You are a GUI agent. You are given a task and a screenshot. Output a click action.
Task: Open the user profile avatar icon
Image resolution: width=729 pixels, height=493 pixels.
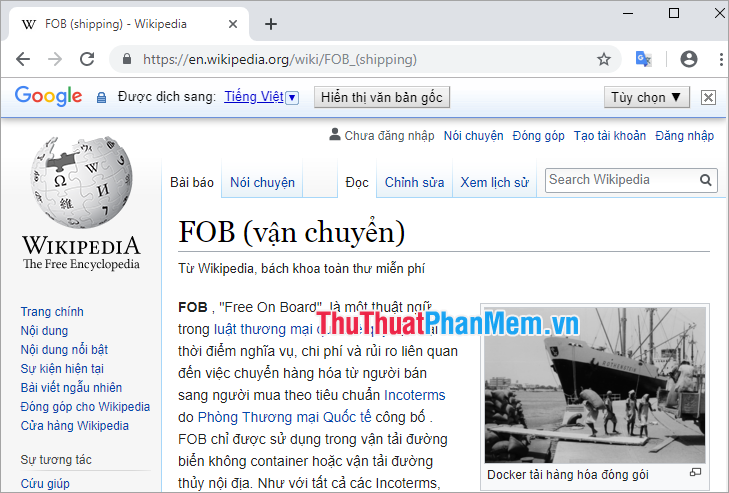(689, 59)
